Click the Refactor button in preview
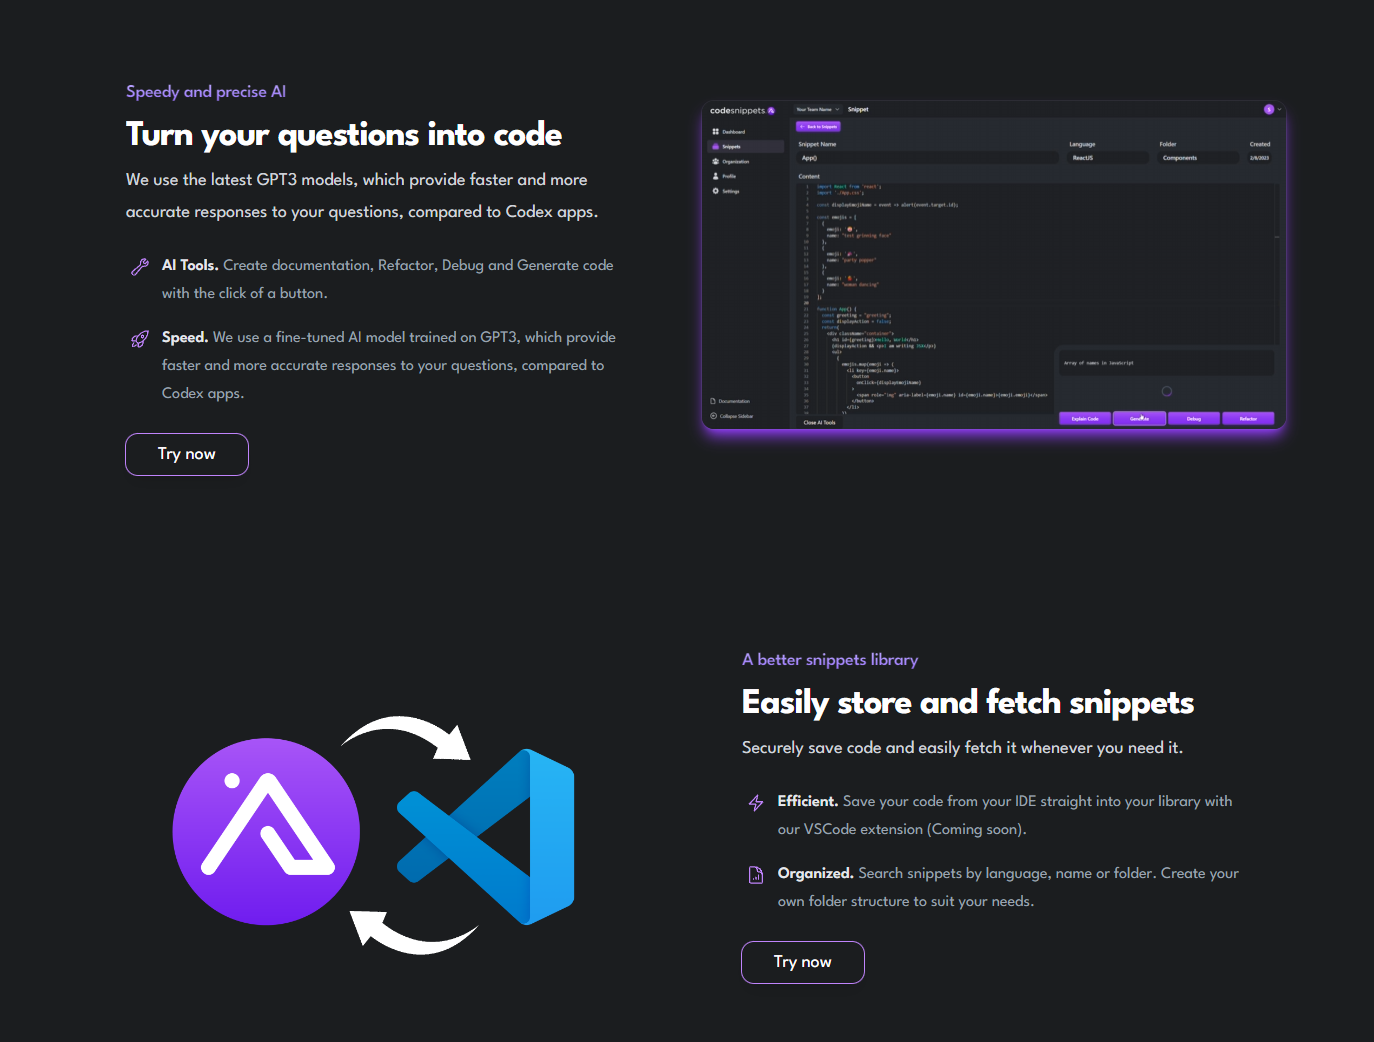The width and height of the screenshot is (1374, 1042). 1248,419
